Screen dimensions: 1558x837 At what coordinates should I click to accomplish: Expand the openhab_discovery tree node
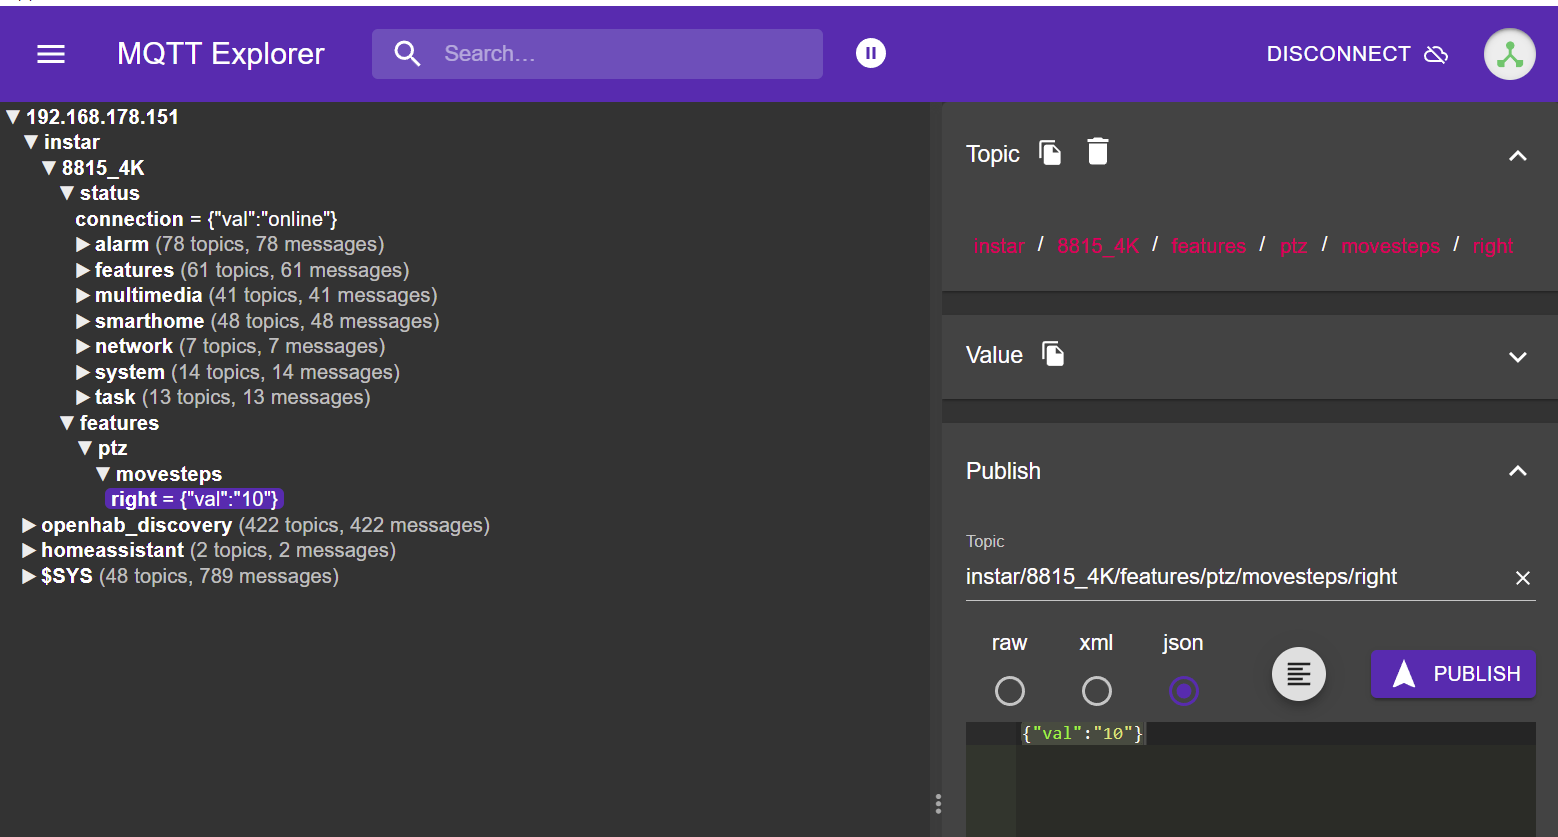tap(29, 525)
